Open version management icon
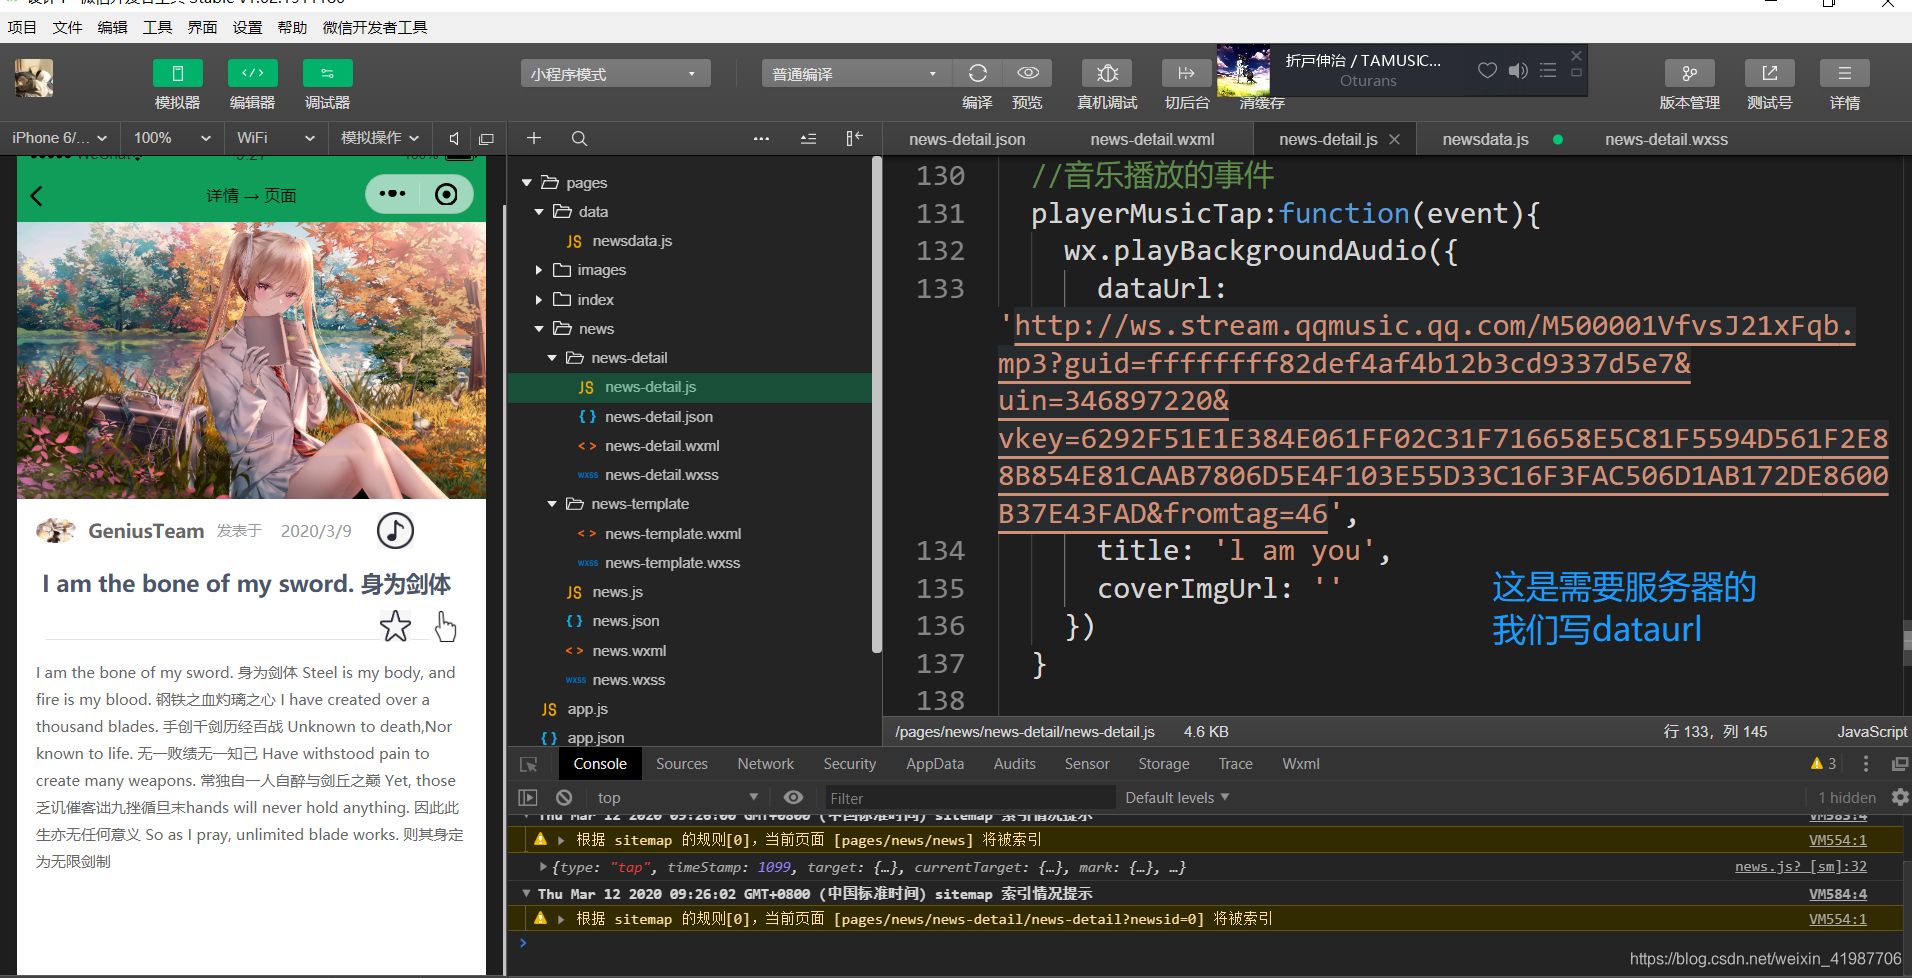 (x=1690, y=73)
